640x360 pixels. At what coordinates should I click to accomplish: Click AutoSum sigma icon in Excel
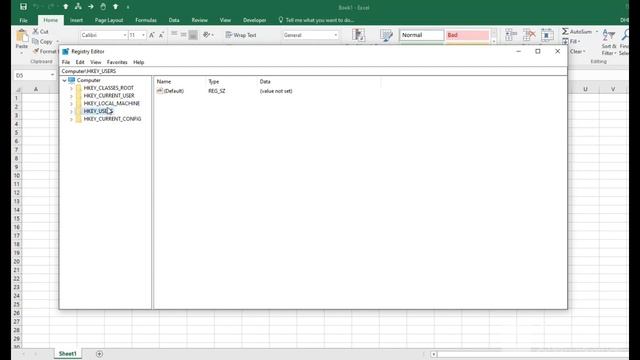click(565, 31)
